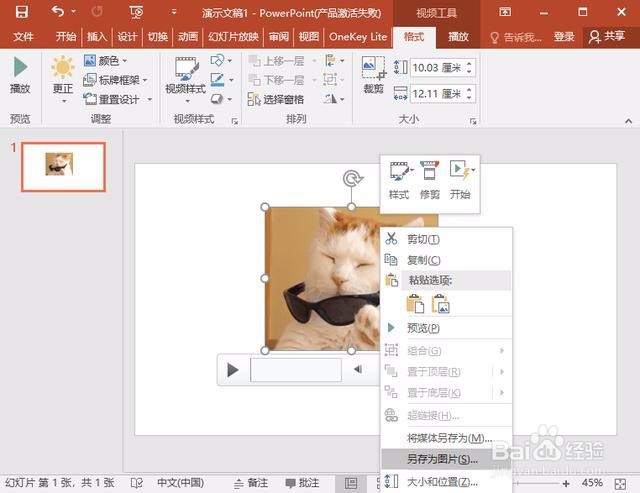Click 选择窗格 selection pane button
Image resolution: width=640 pixels, height=493 pixels.
point(276,99)
